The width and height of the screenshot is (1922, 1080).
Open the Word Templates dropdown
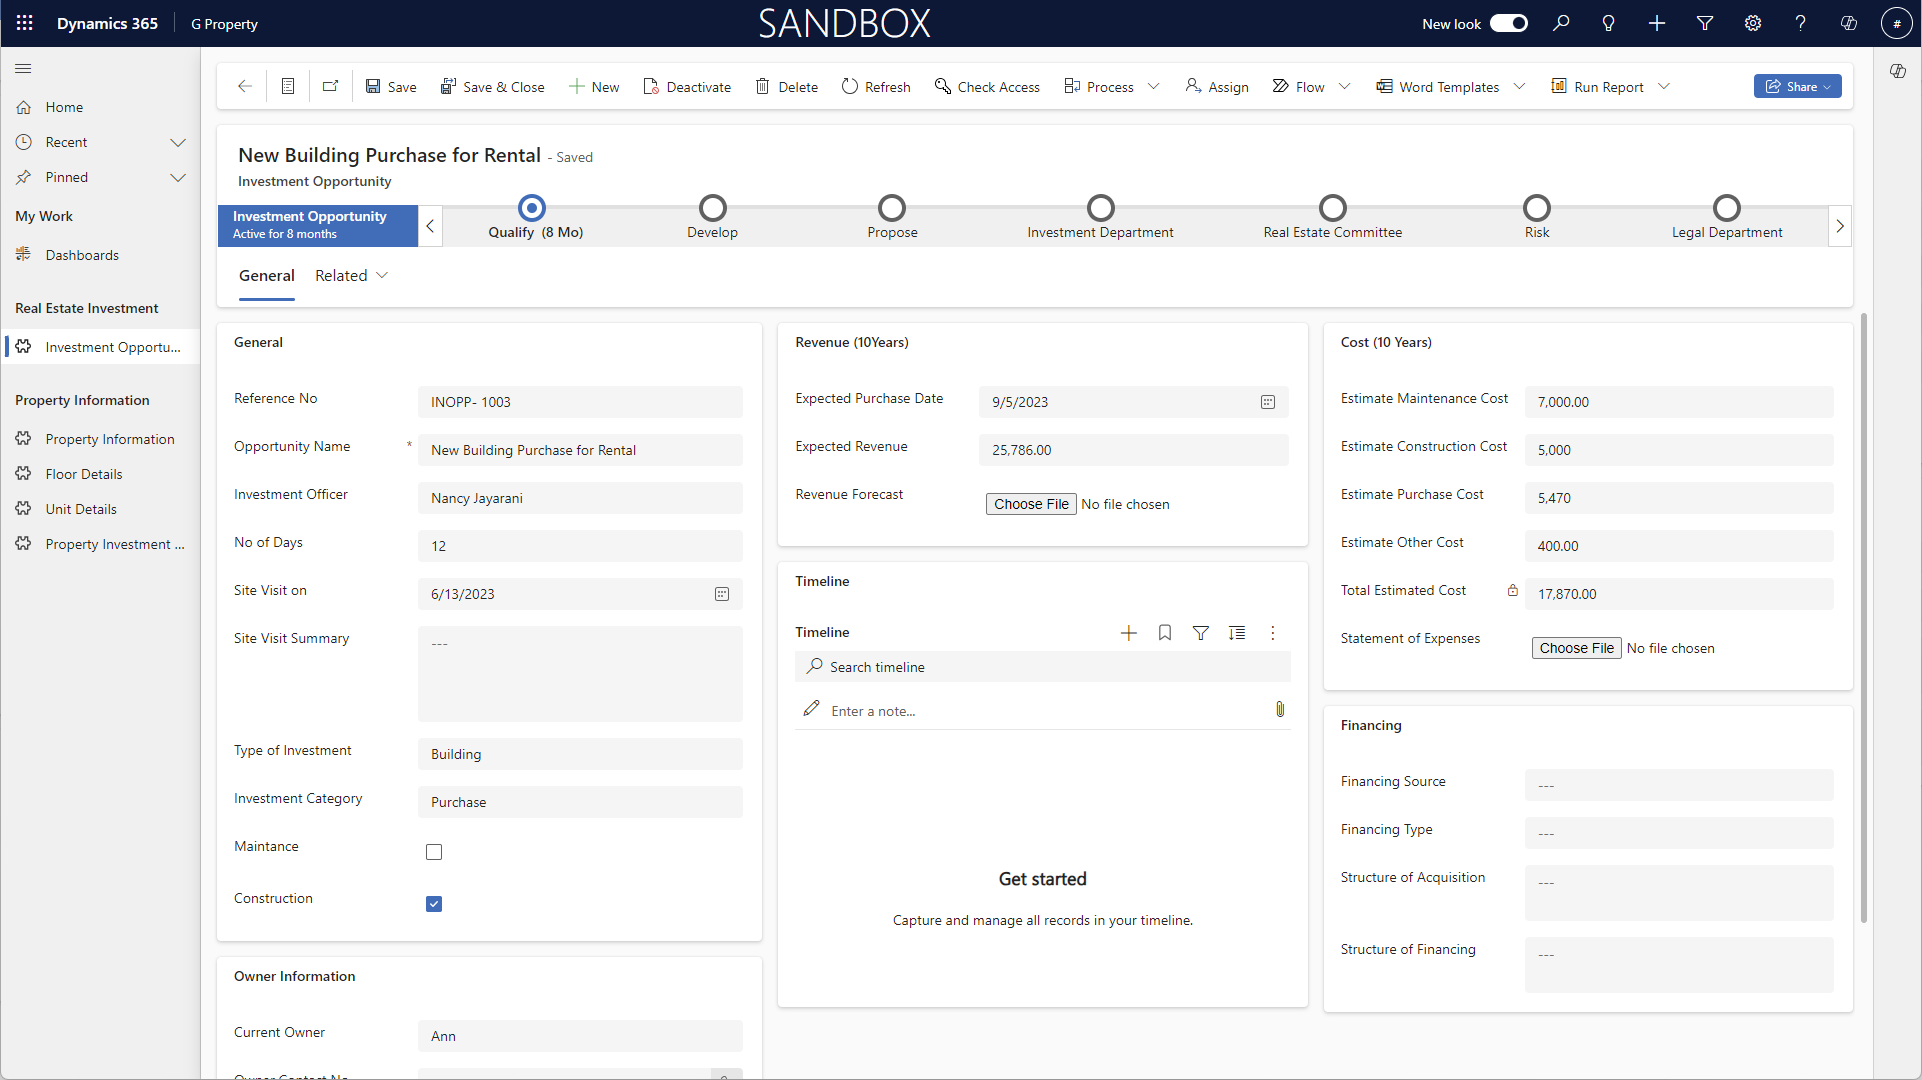tap(1519, 87)
